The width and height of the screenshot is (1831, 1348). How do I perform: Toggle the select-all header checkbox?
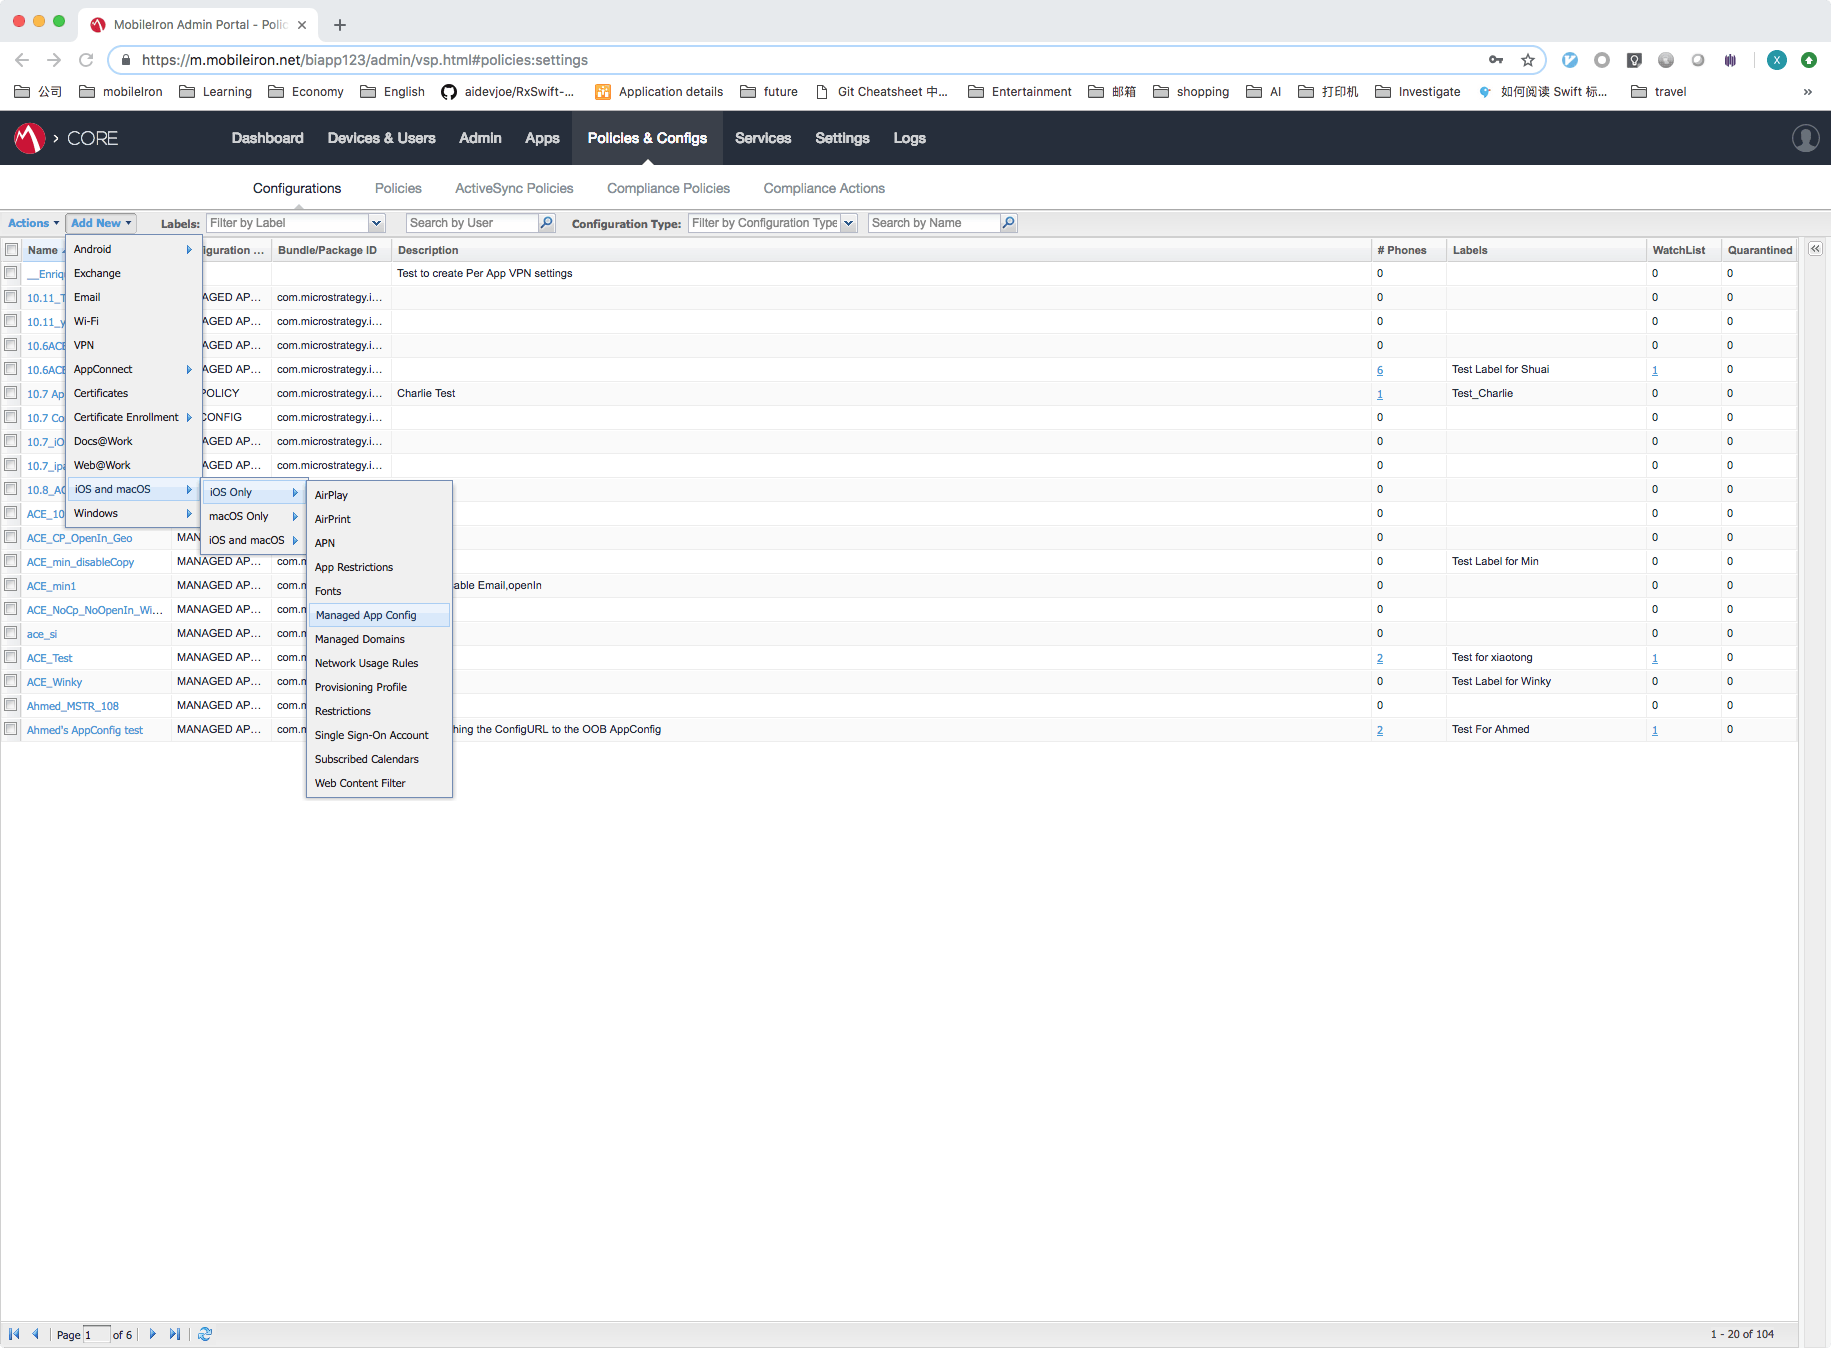(11, 250)
